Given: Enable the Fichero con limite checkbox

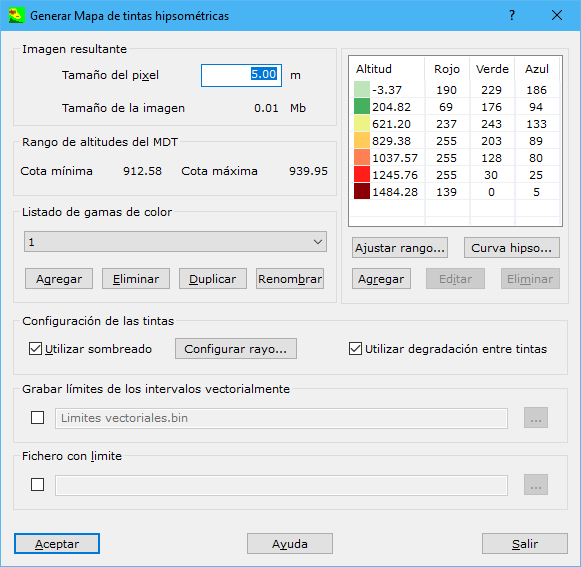Looking at the screenshot, I should coord(37,484).
